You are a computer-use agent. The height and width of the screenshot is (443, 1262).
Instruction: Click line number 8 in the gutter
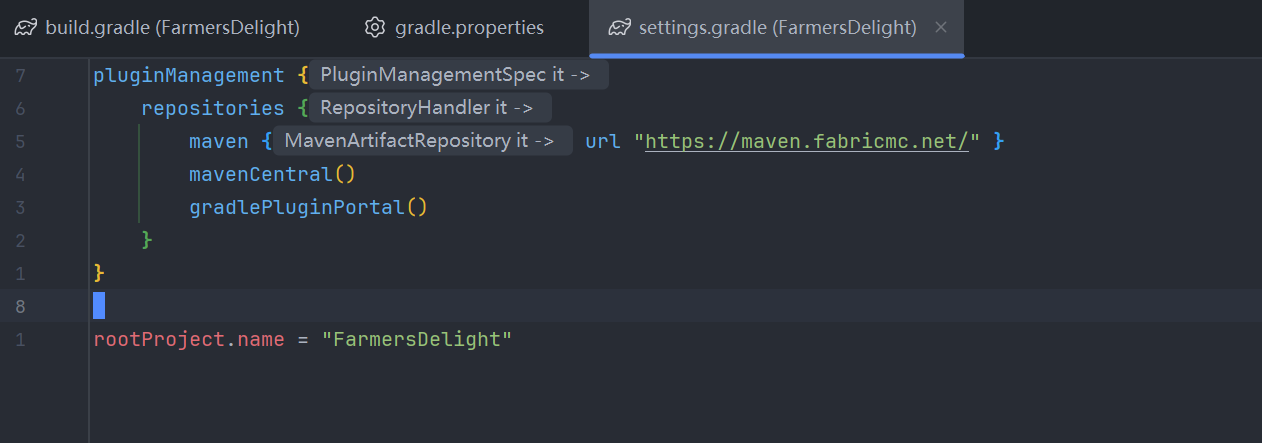tap(21, 306)
